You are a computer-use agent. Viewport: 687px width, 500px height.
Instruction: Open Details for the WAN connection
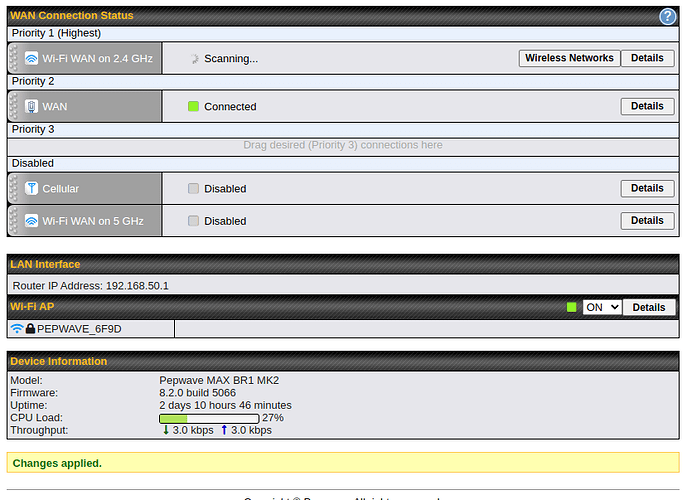(x=647, y=106)
